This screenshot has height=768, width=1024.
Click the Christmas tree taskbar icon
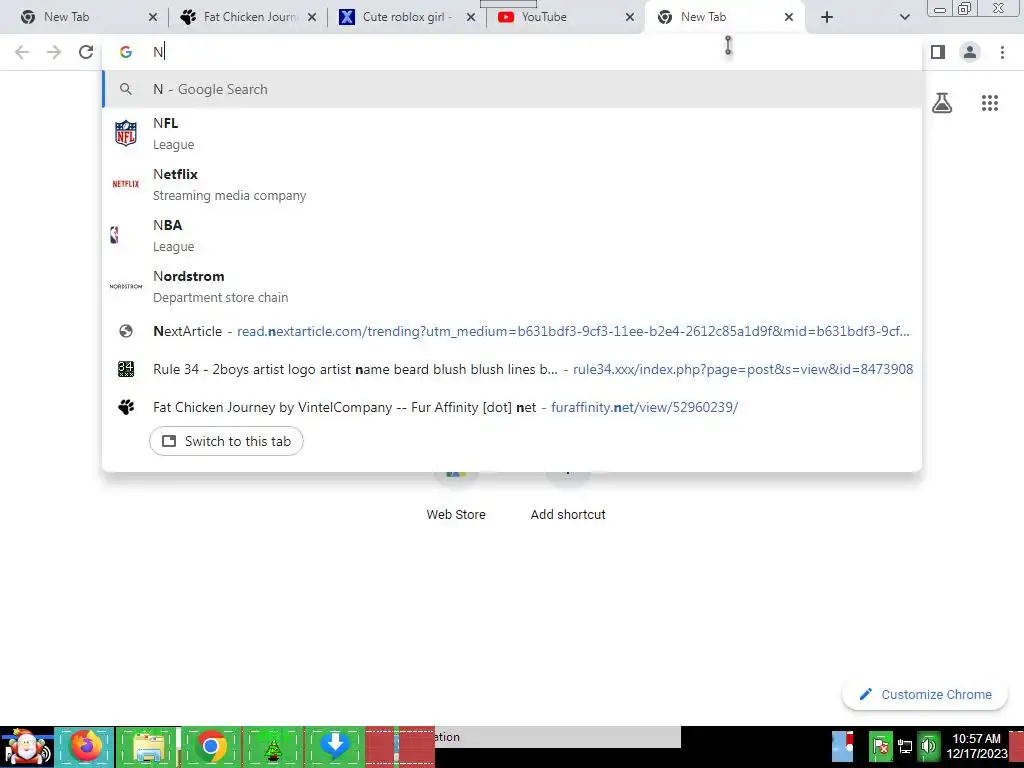coord(272,747)
